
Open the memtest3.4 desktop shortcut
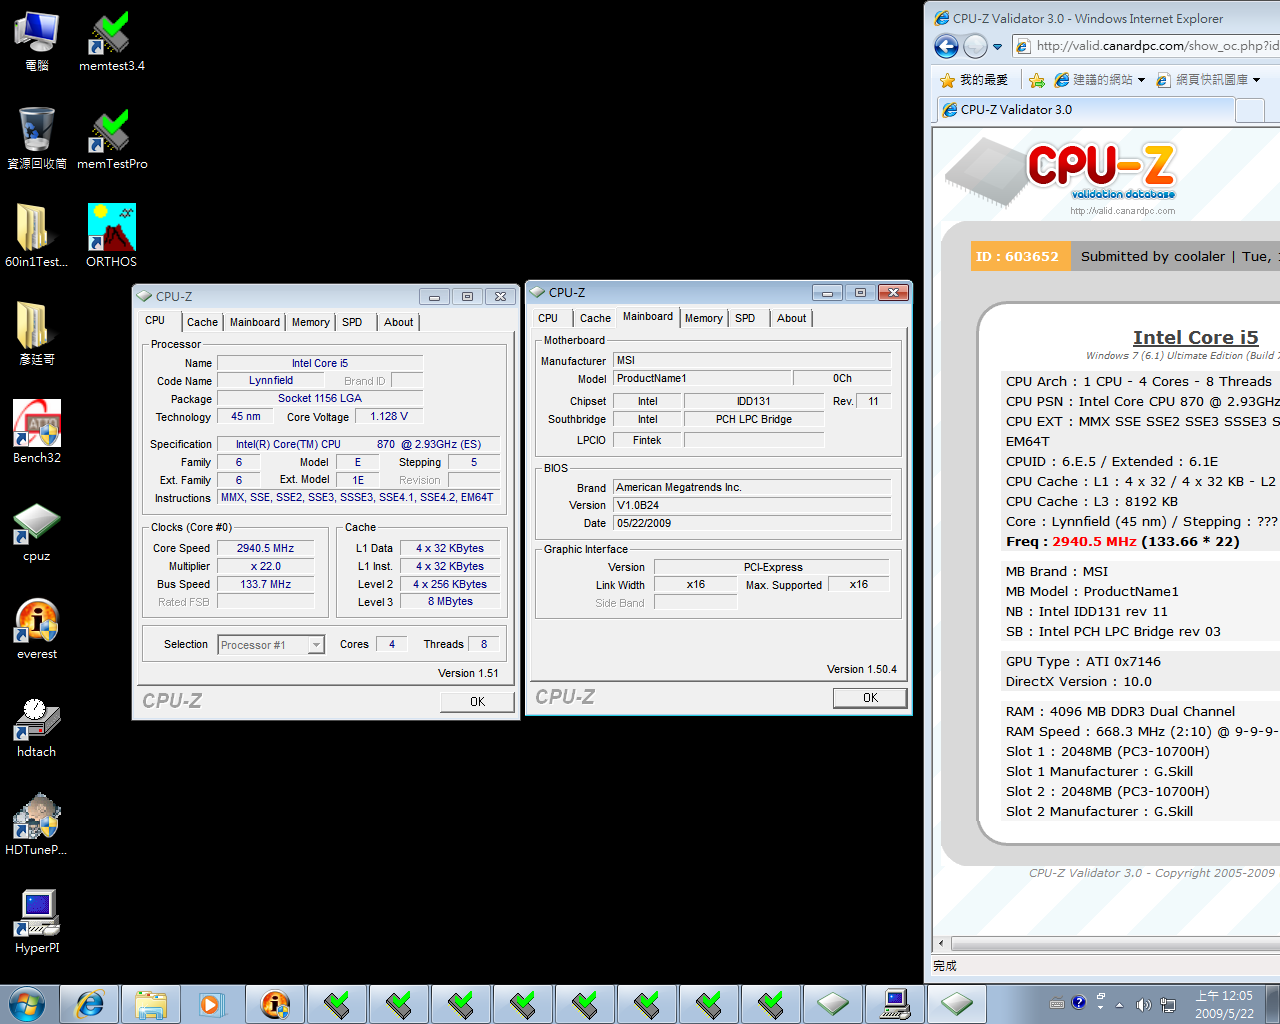(x=112, y=42)
